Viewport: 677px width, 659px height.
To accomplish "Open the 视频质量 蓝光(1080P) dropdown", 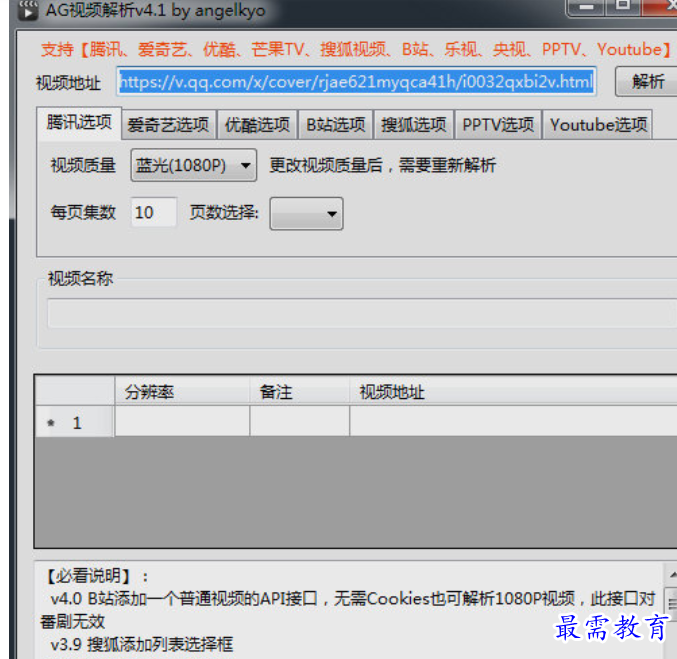I will click(193, 165).
